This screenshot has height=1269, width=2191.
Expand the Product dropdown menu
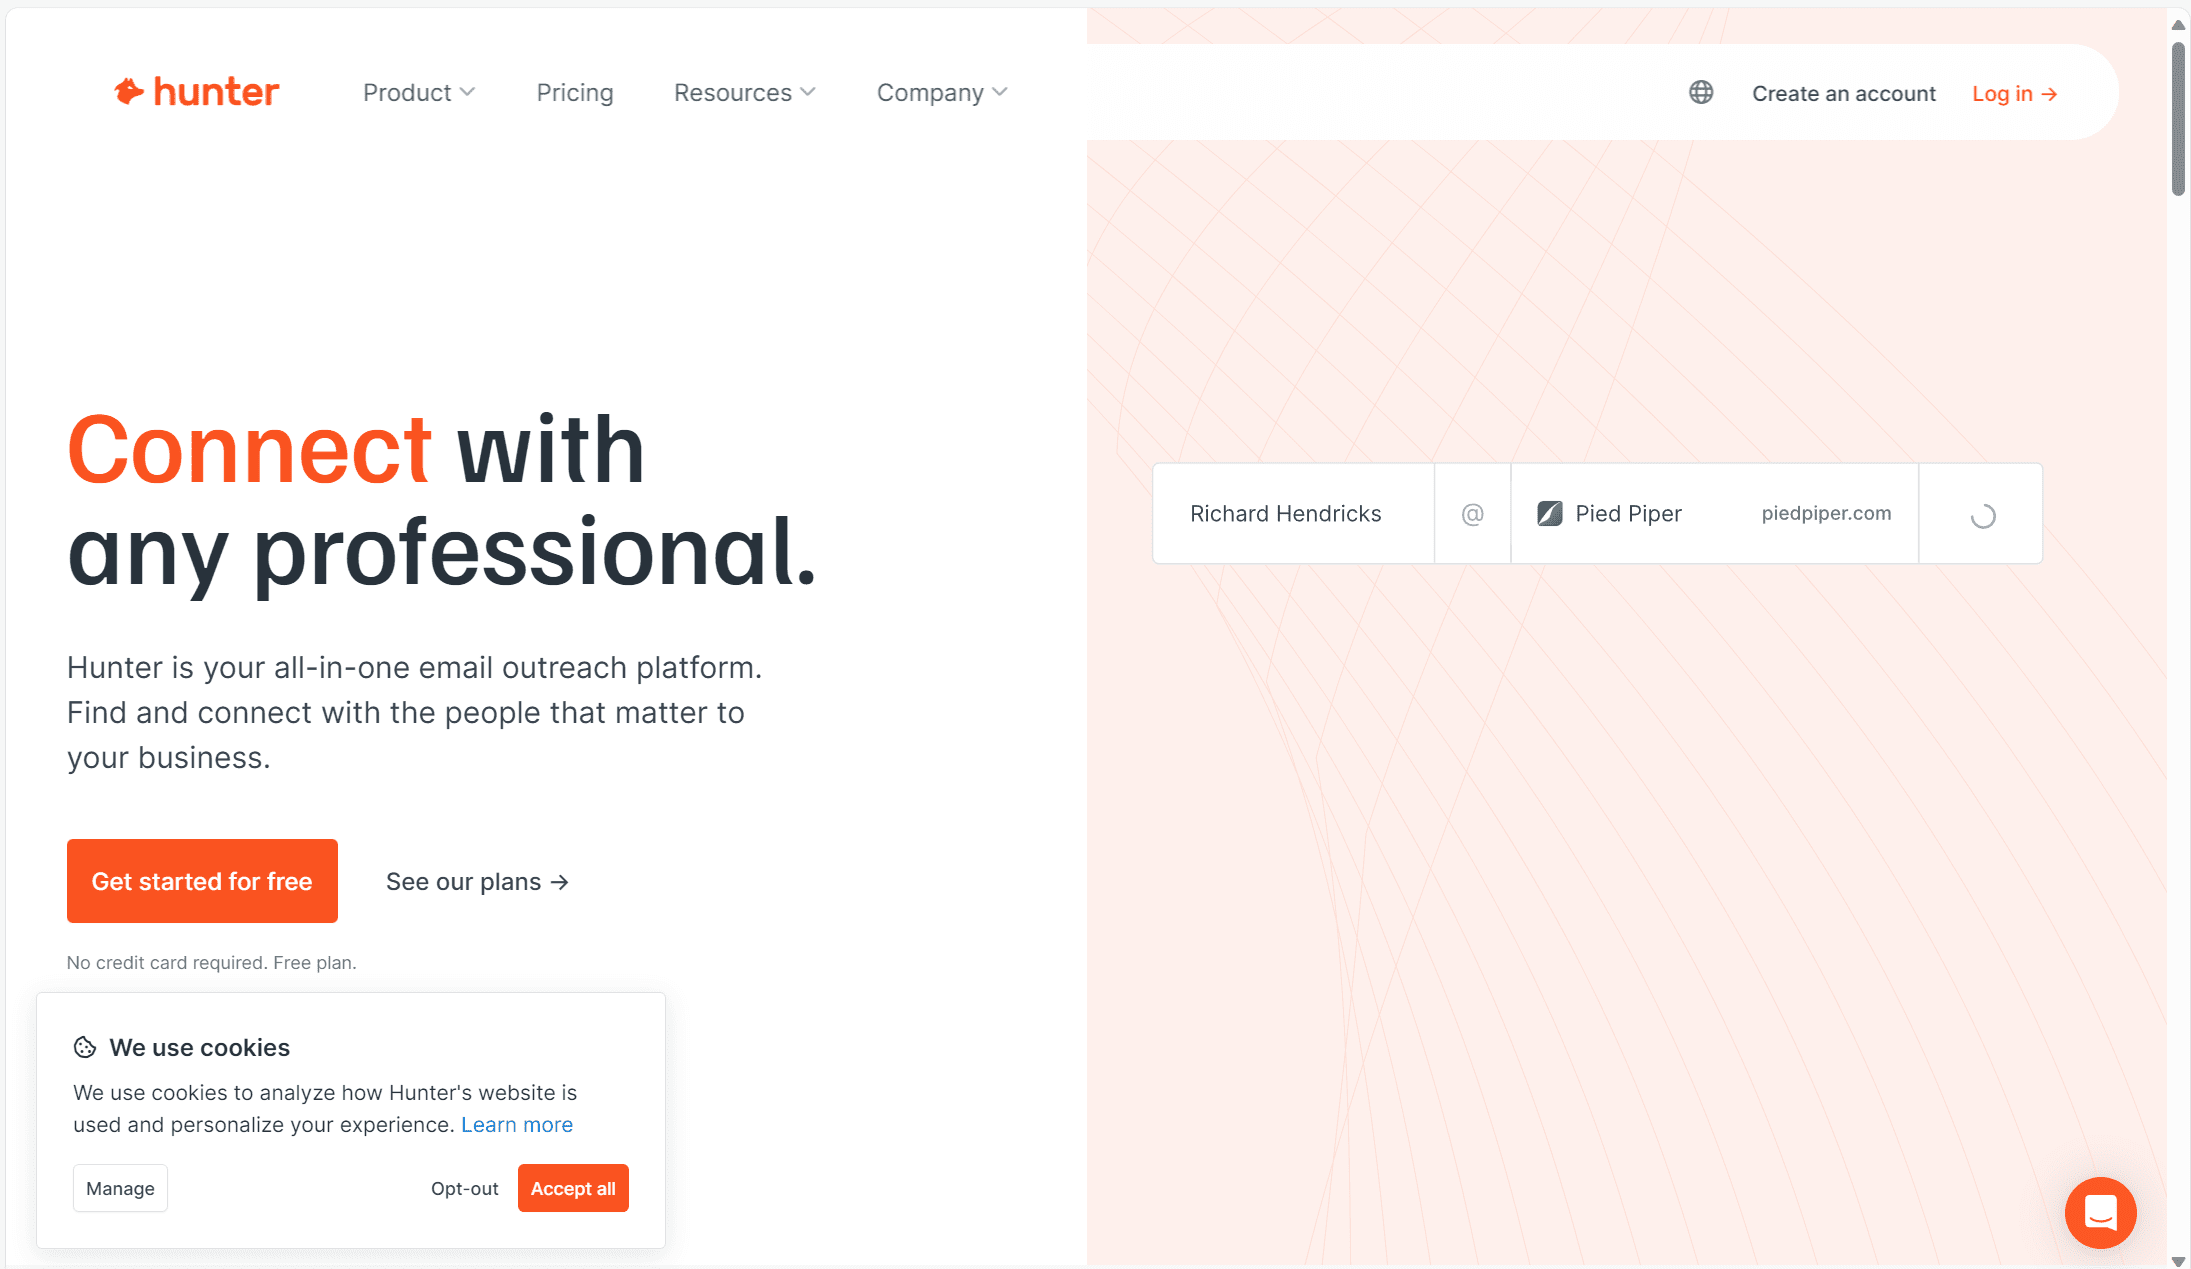pos(420,94)
